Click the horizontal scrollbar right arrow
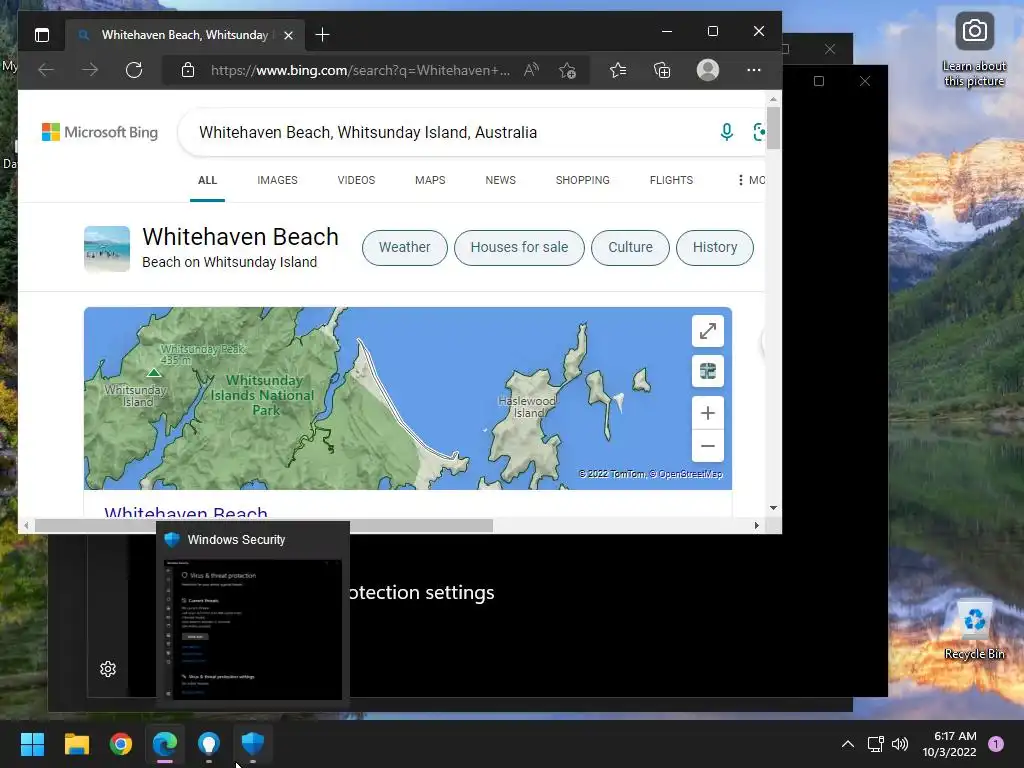Image resolution: width=1024 pixels, height=768 pixels. tap(756, 525)
